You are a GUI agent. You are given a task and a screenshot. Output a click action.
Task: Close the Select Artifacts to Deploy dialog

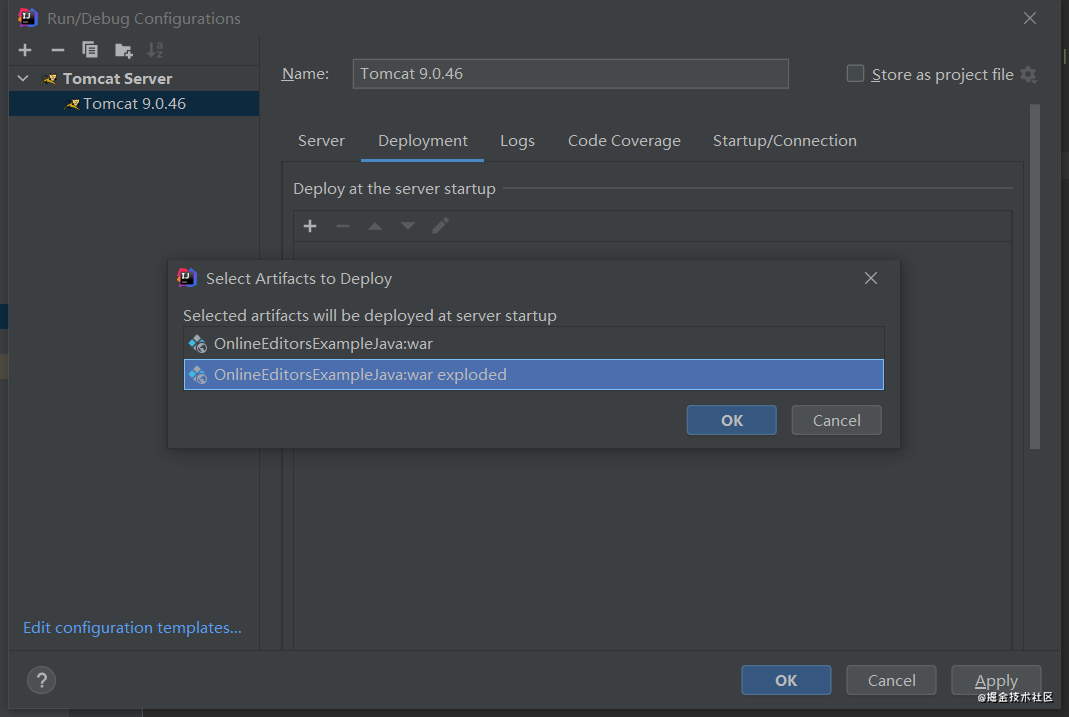pos(871,278)
